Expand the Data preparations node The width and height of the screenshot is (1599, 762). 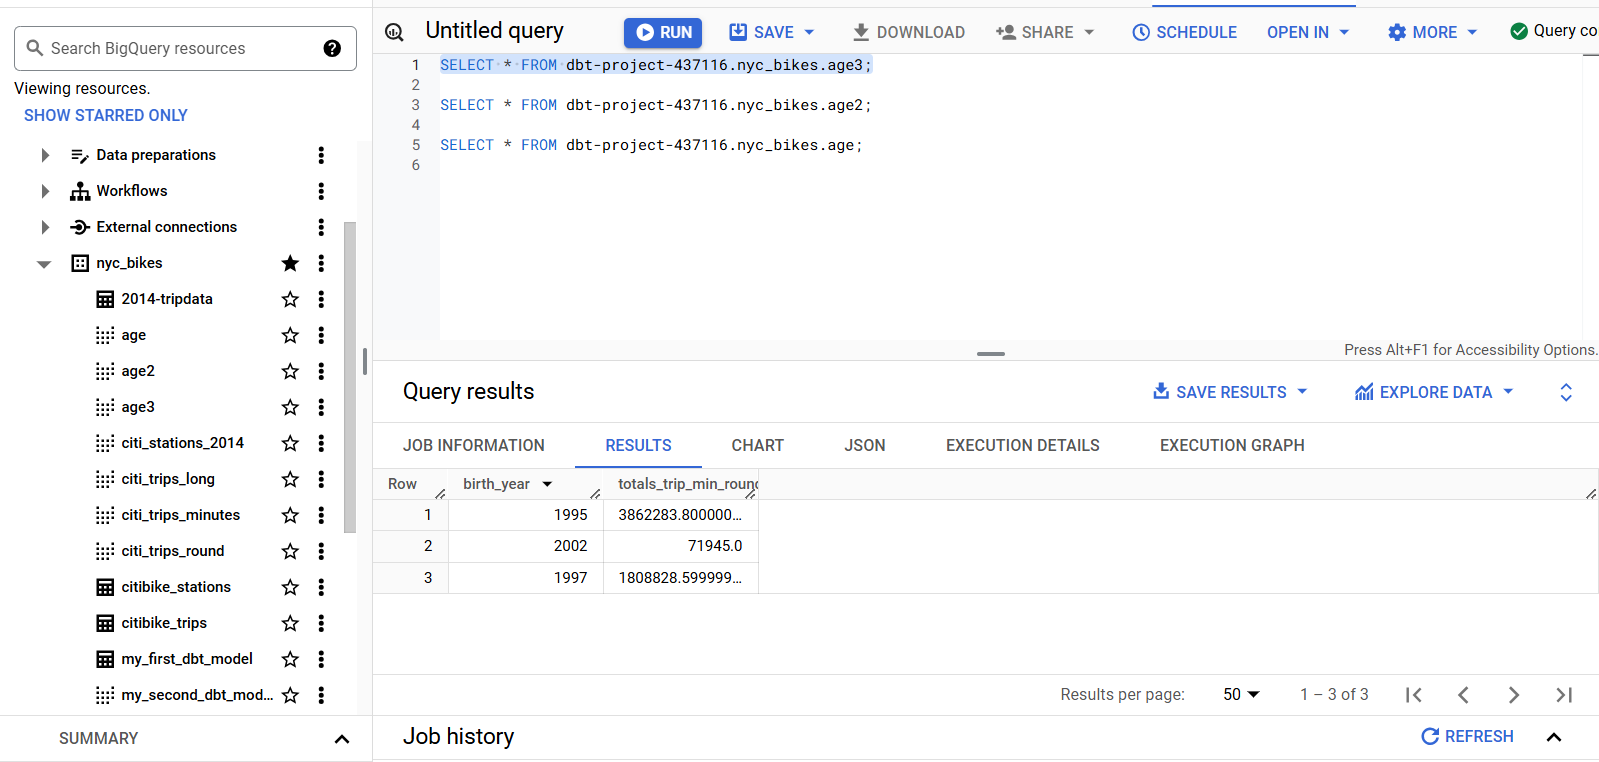(44, 155)
